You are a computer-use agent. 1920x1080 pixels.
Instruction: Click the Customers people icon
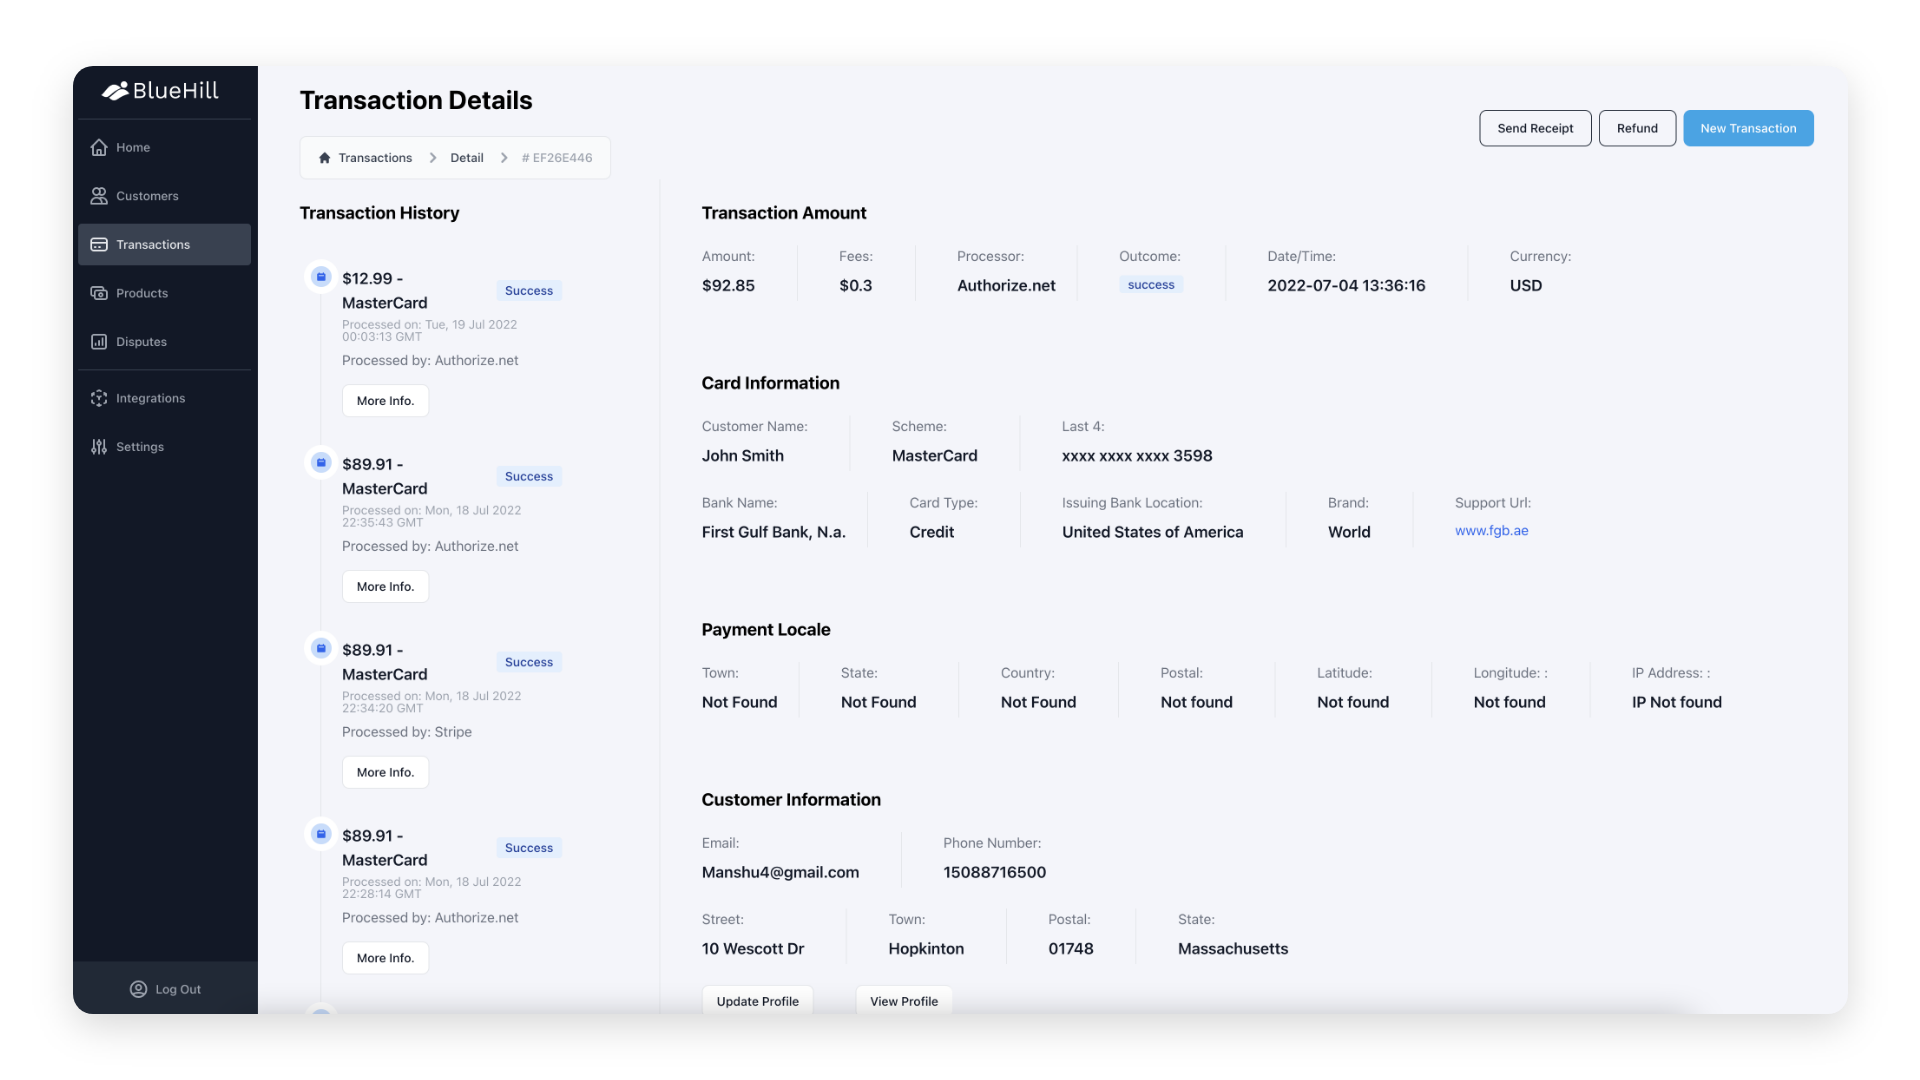[x=99, y=196]
